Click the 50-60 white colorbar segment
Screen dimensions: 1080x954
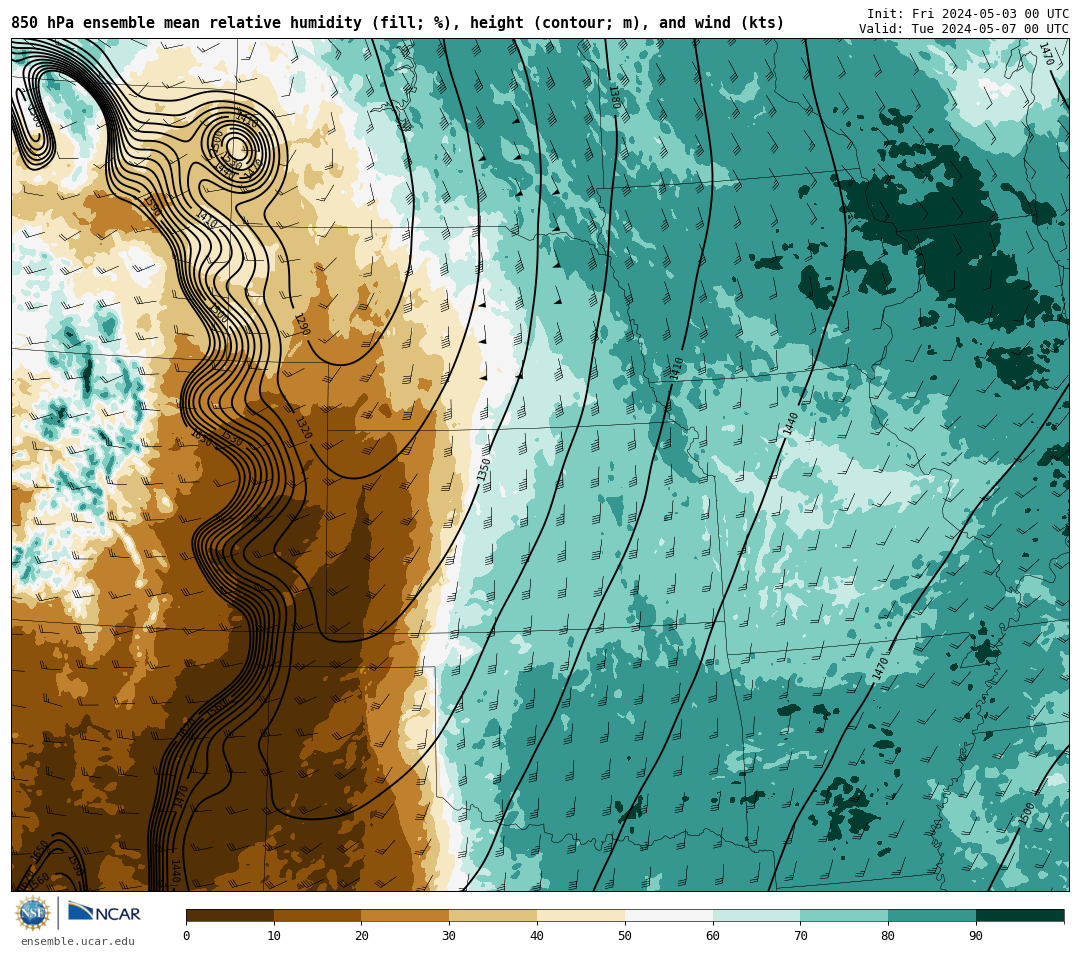tap(669, 915)
